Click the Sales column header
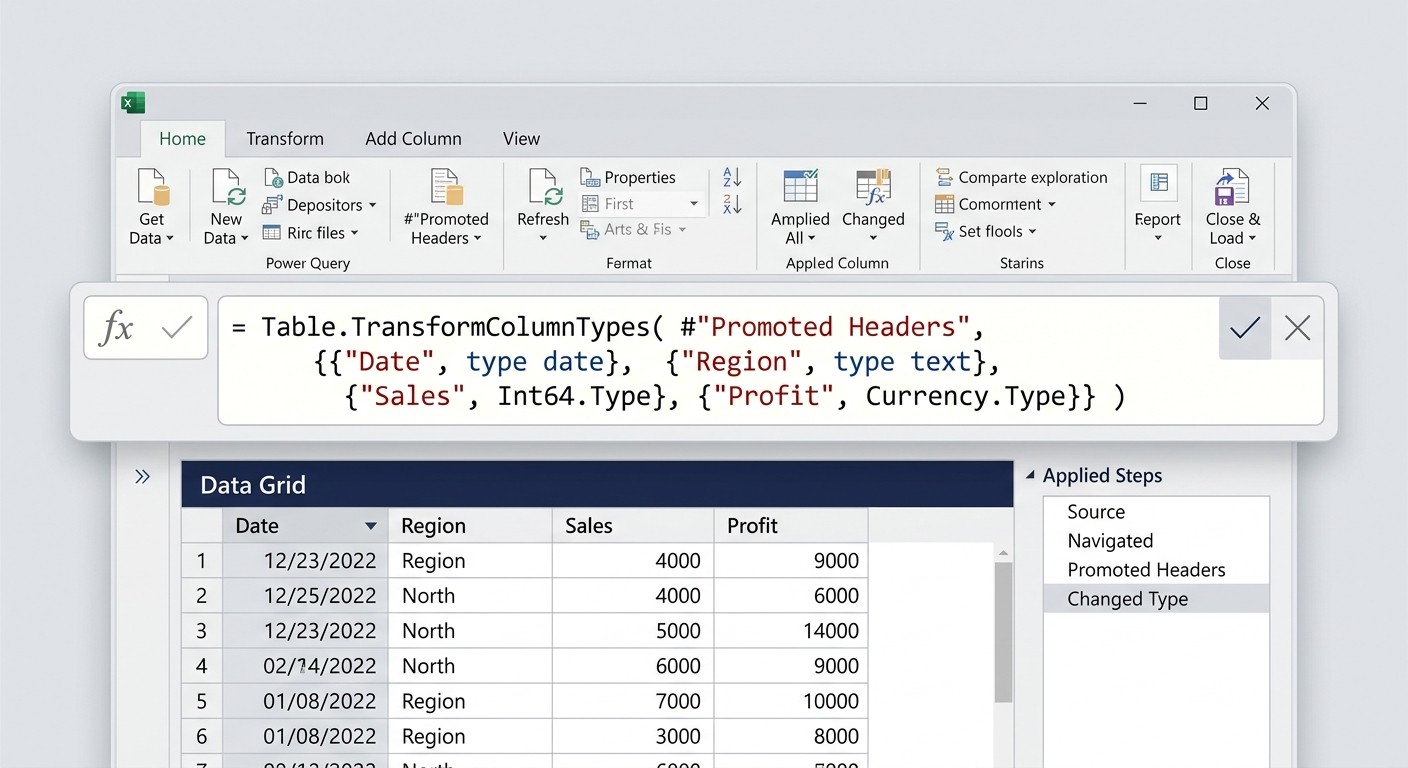Screen dimensions: 1408x768 pyautogui.click(x=633, y=526)
